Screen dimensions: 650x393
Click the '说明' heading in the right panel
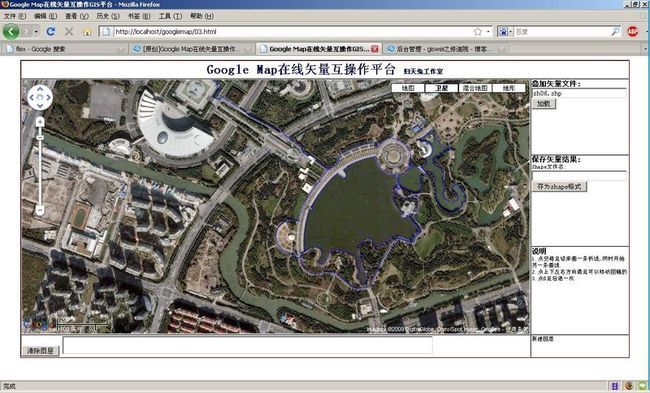[539, 251]
